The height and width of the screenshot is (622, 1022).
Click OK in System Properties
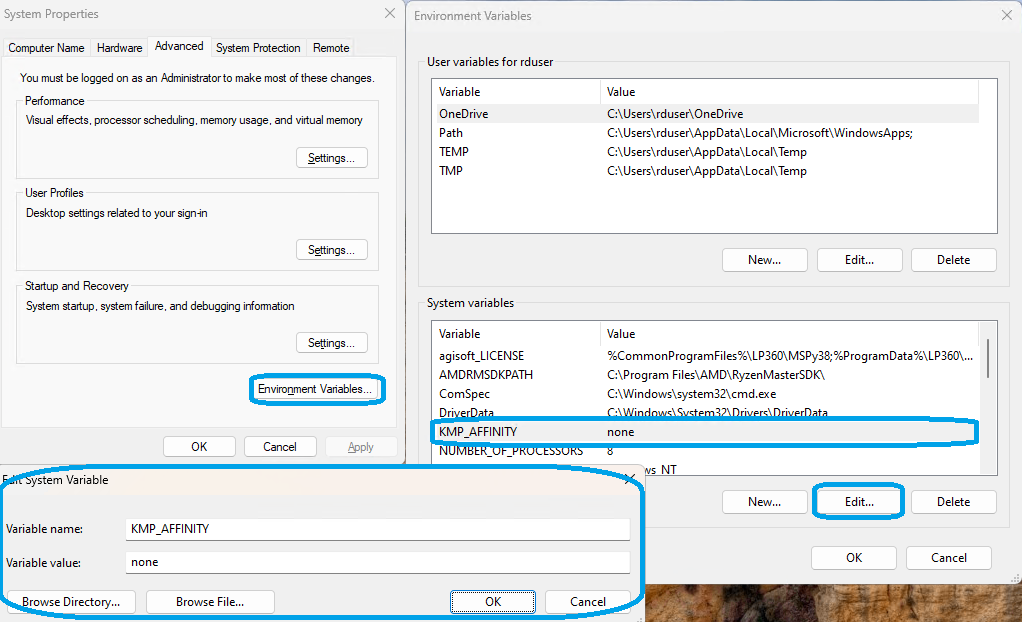tap(199, 447)
